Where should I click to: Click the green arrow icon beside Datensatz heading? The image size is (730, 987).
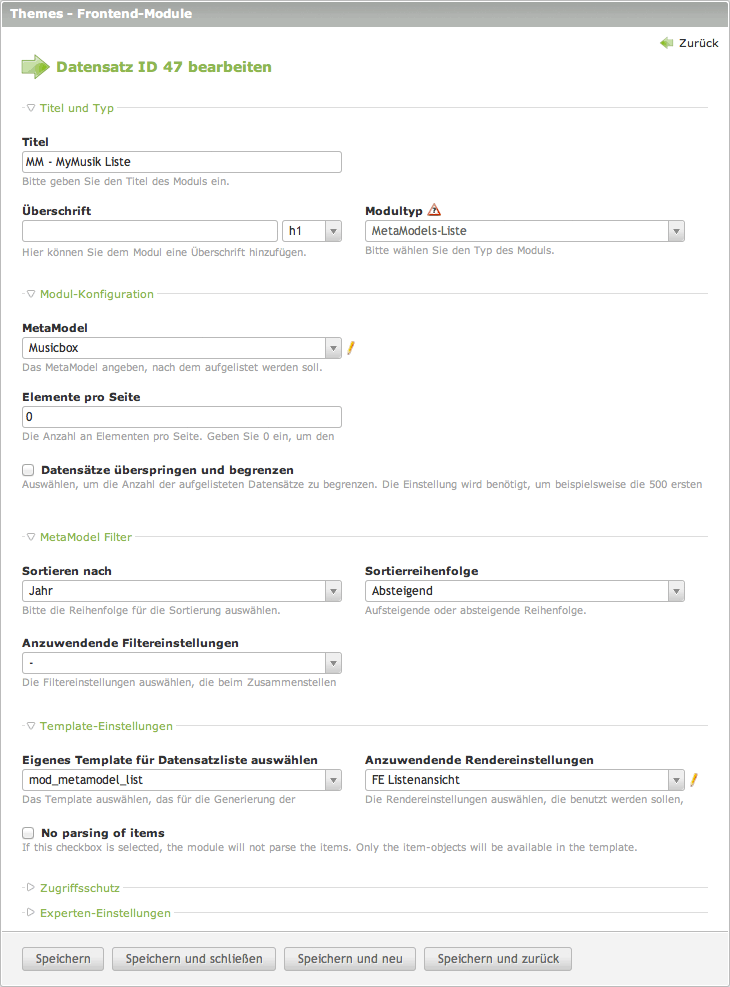pos(35,67)
